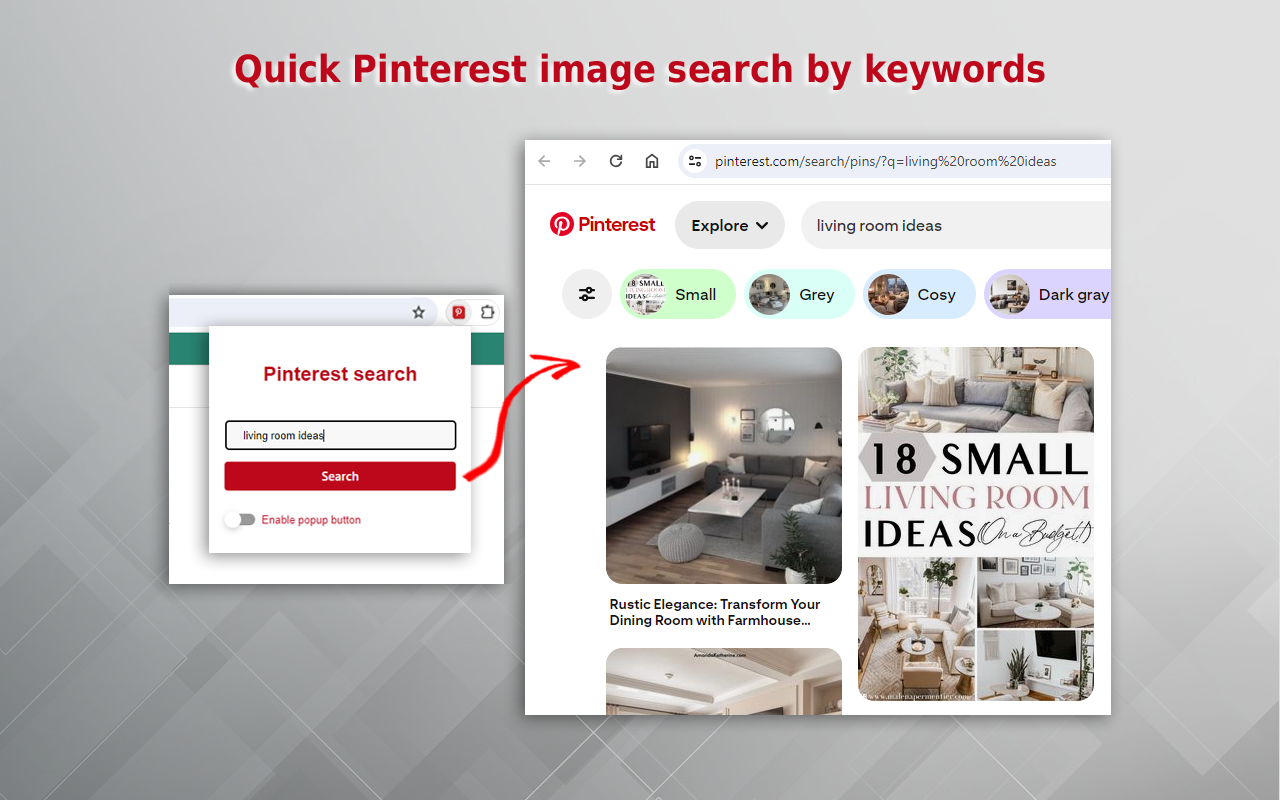The width and height of the screenshot is (1280, 800).
Task: Open the Explore dropdown
Action: pos(729,224)
